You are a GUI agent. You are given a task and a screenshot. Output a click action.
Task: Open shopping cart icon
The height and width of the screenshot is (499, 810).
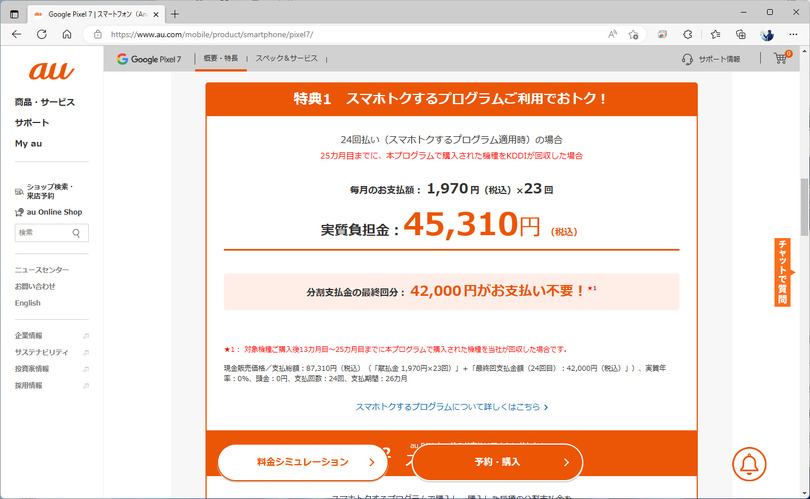782,58
